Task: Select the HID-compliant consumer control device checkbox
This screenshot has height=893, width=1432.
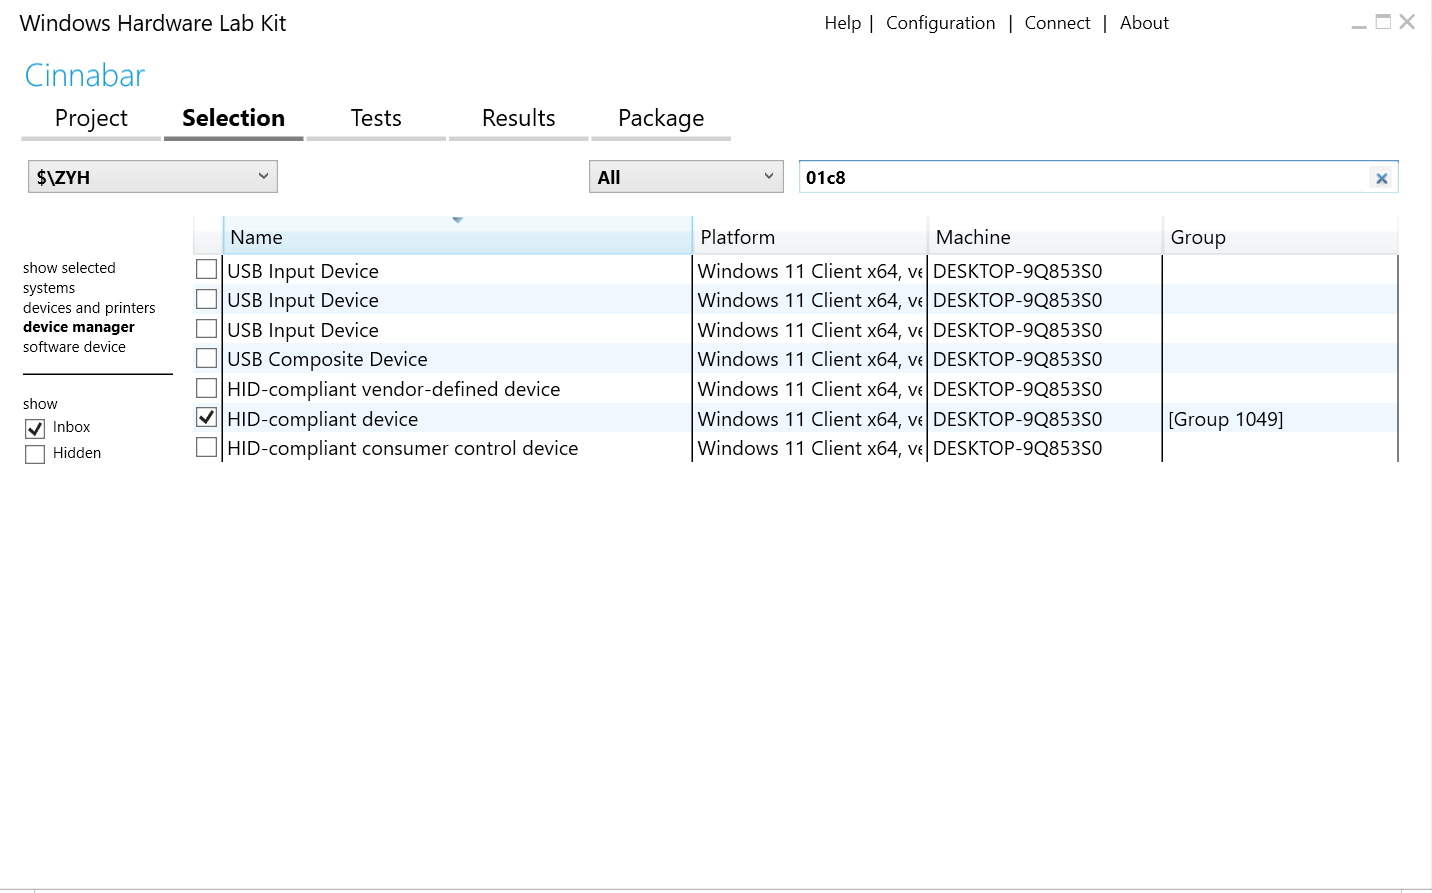Action: tap(207, 447)
